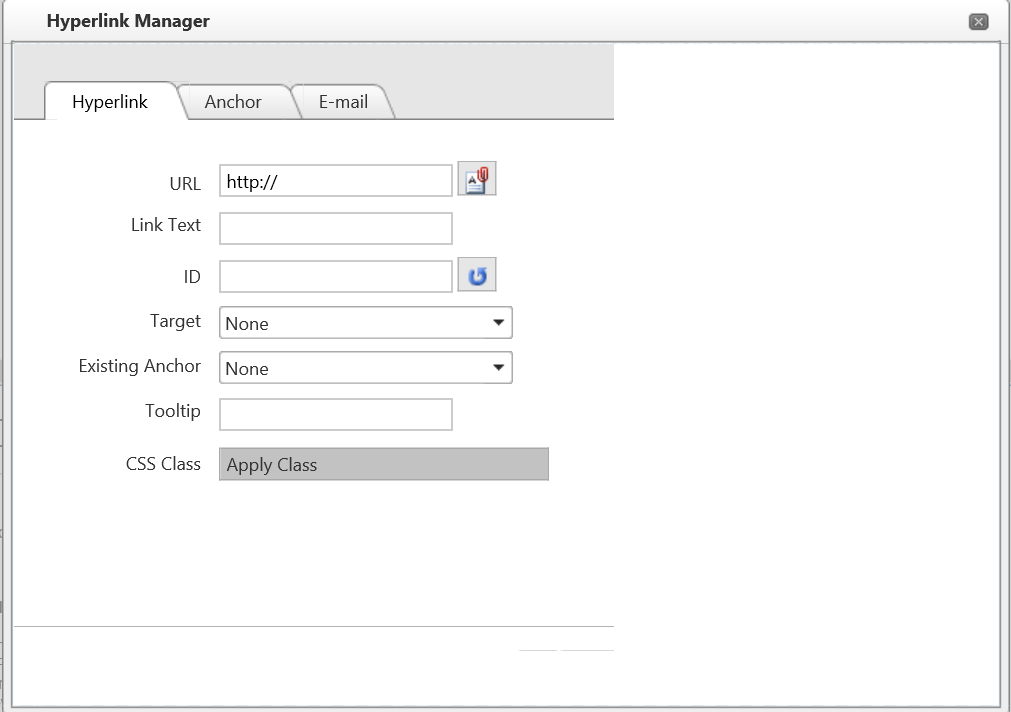Click the refresh icon next to ID field
1011x712 pixels.
pyautogui.click(x=477, y=275)
